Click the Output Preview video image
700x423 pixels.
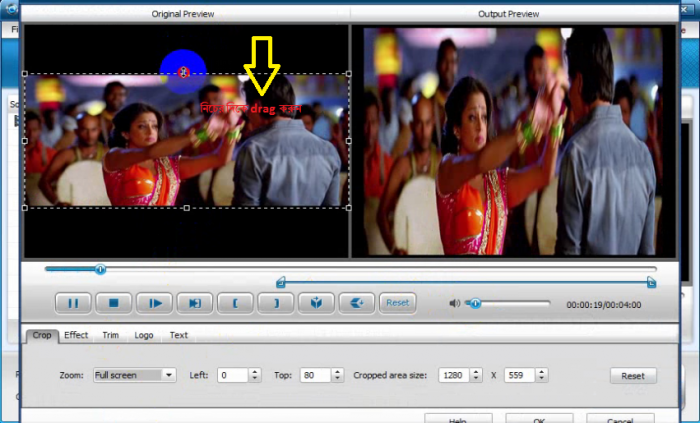coord(513,141)
